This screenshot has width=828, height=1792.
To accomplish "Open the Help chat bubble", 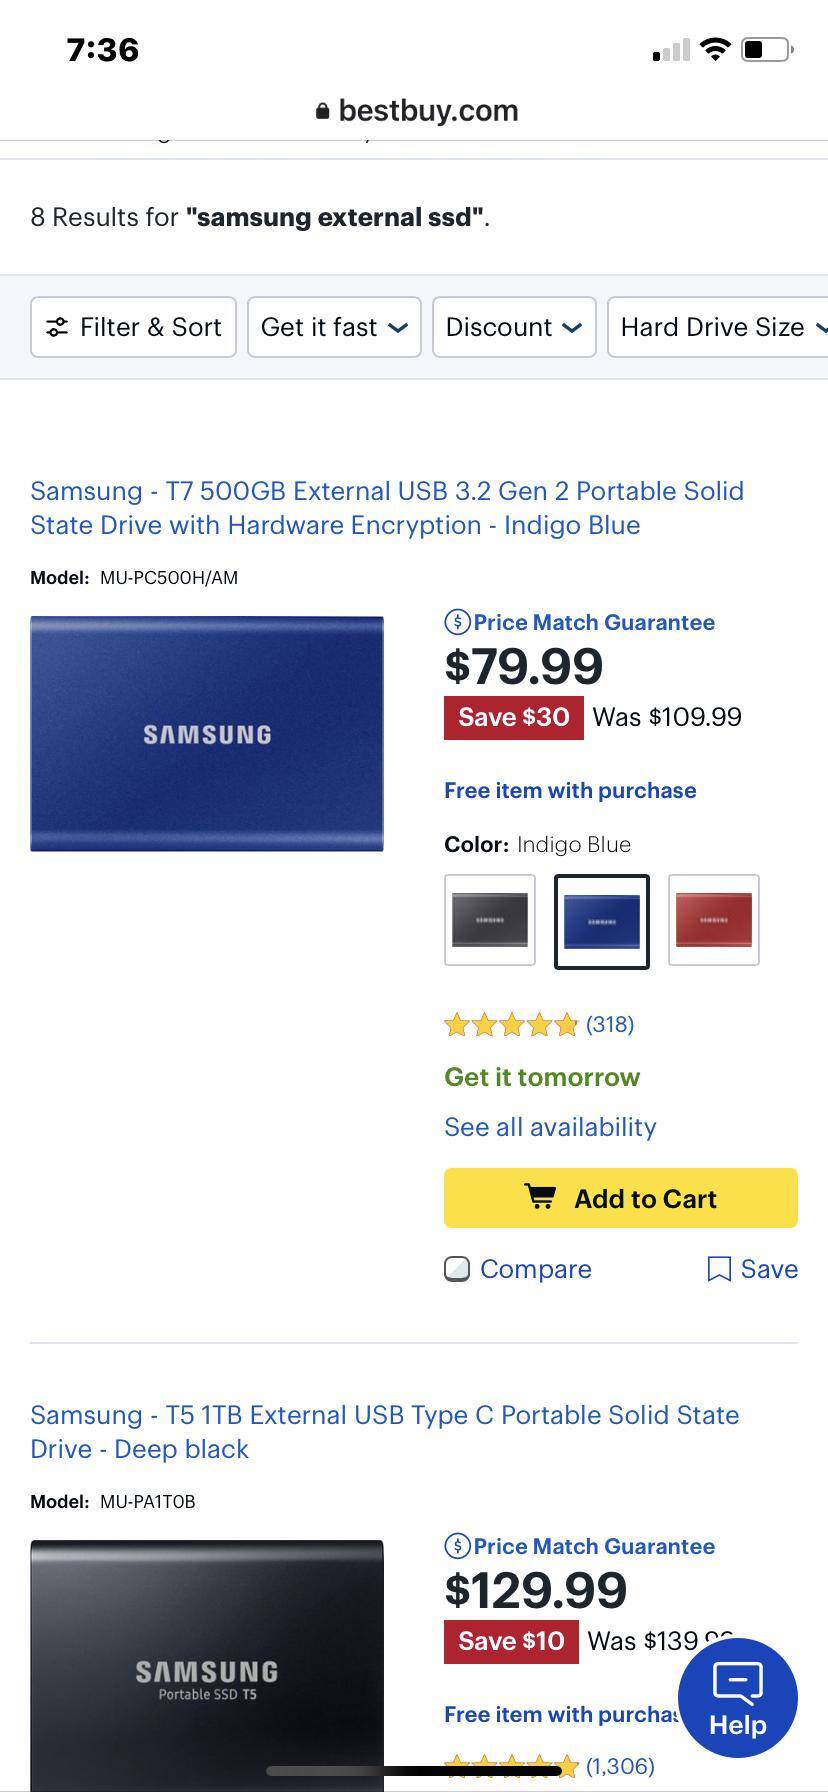I will [737, 1698].
